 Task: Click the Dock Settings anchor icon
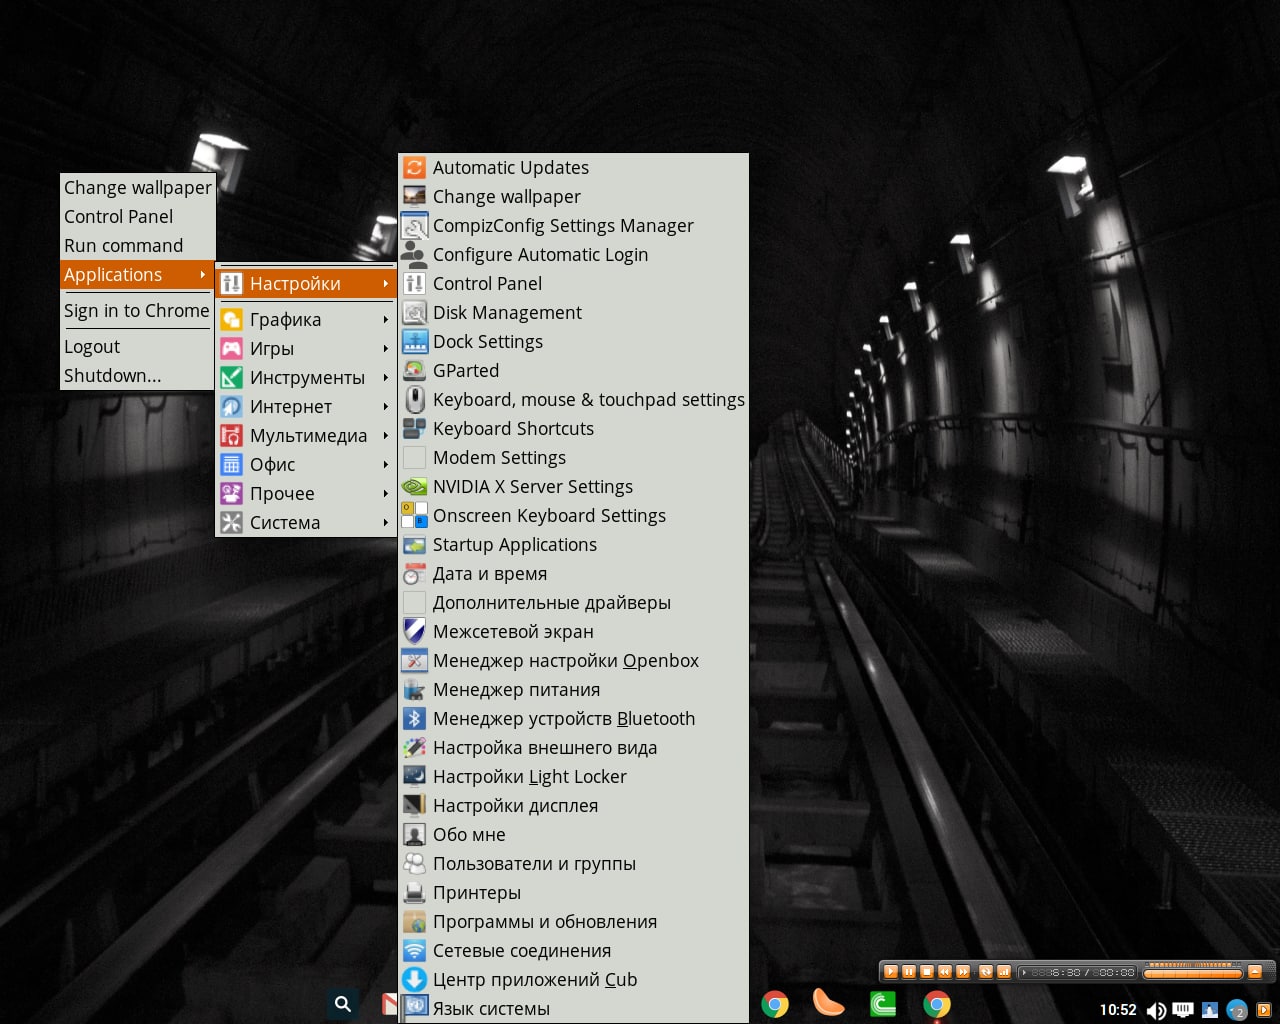[414, 342]
